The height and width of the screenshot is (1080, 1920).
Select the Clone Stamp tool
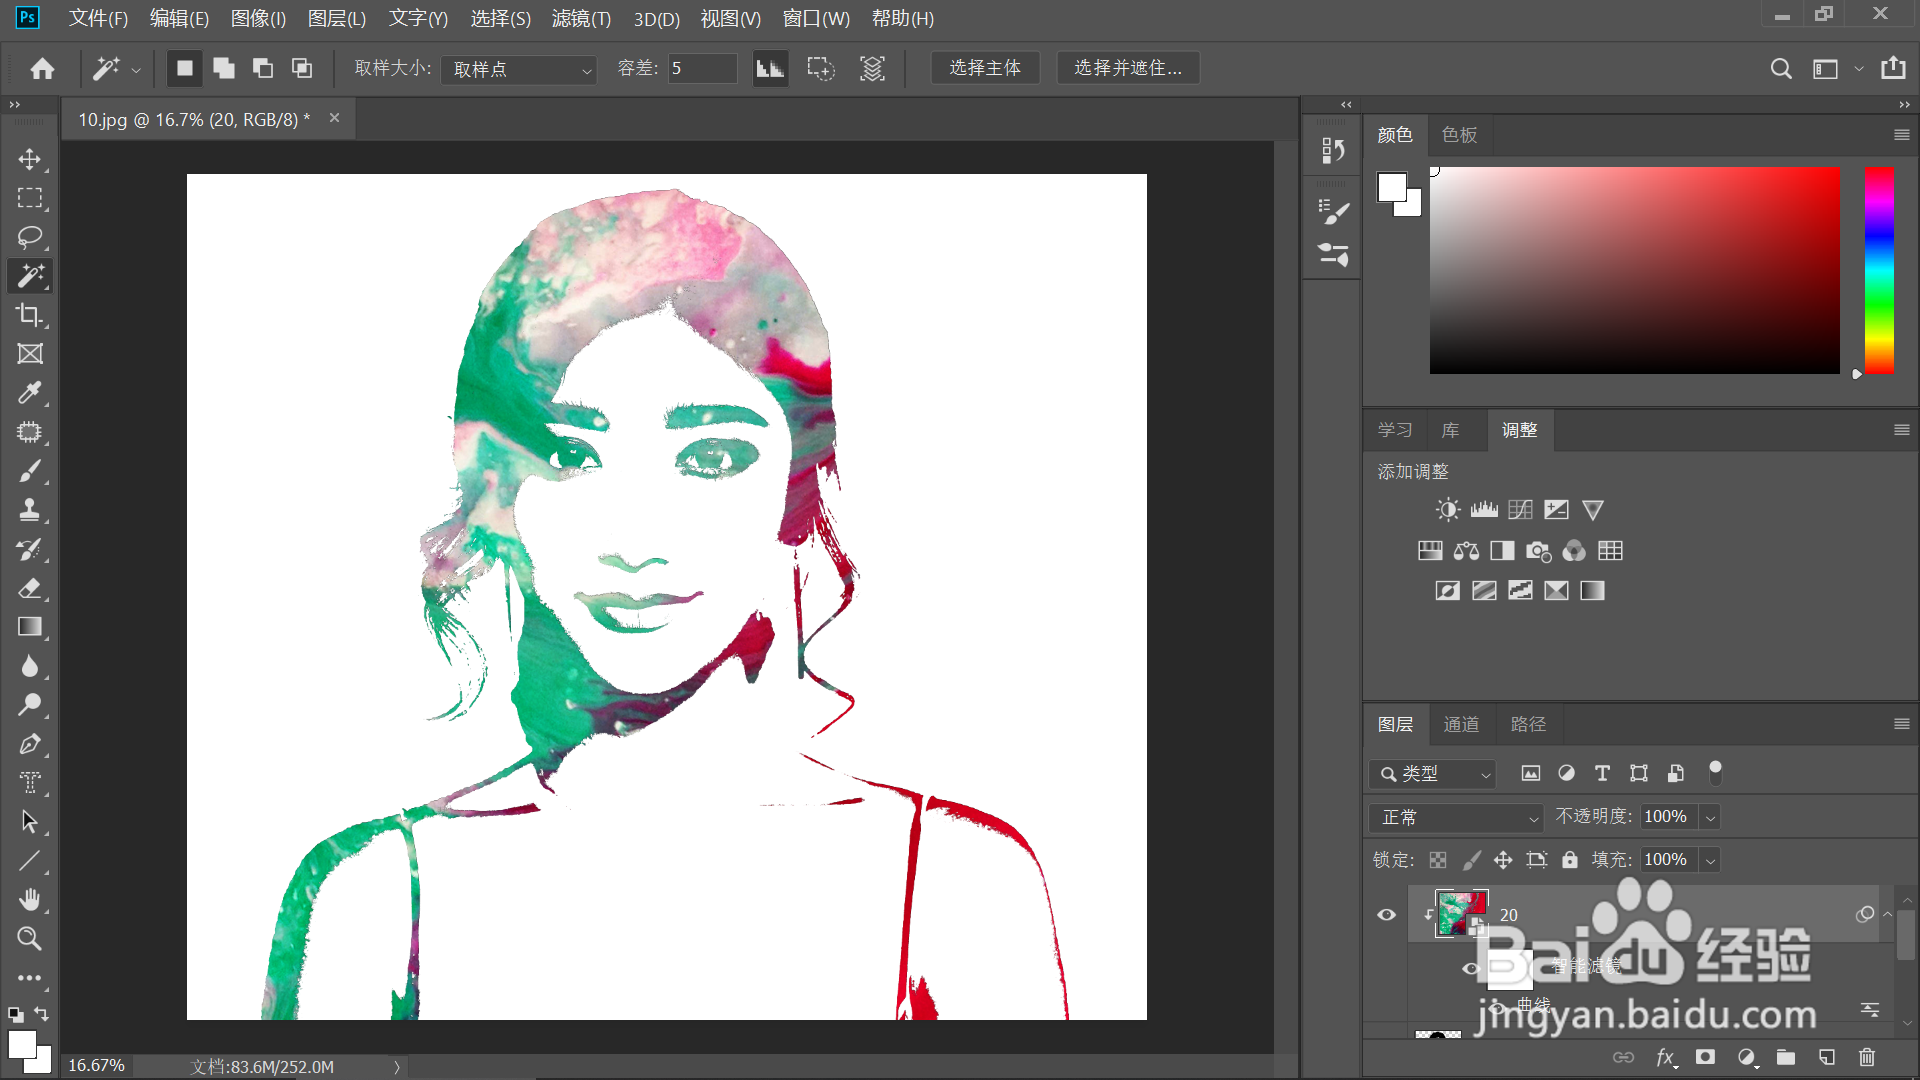[30, 510]
